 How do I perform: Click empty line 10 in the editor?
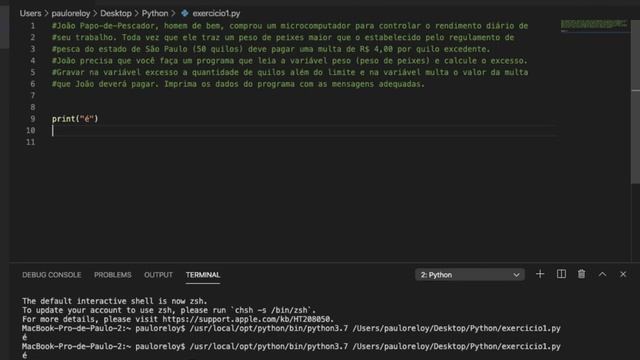coord(304,131)
